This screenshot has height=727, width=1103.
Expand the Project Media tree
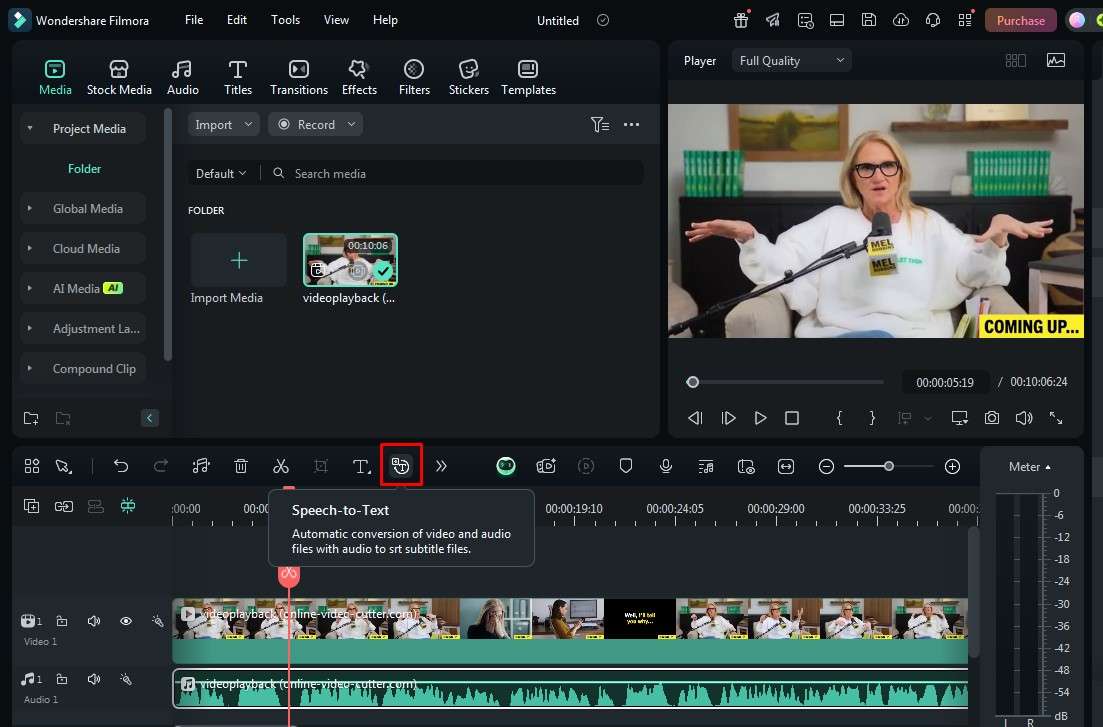[x=30, y=129]
